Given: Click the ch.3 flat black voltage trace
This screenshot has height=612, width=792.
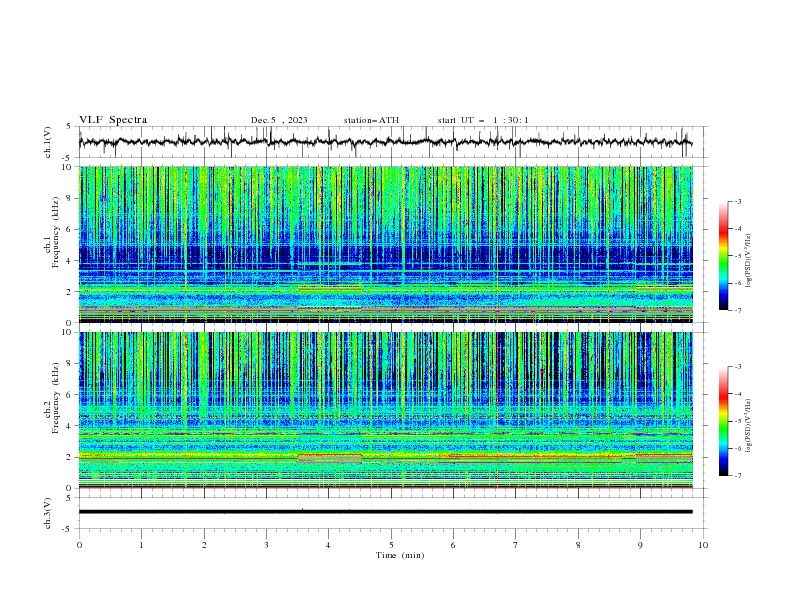Looking at the screenshot, I should 385,512.
